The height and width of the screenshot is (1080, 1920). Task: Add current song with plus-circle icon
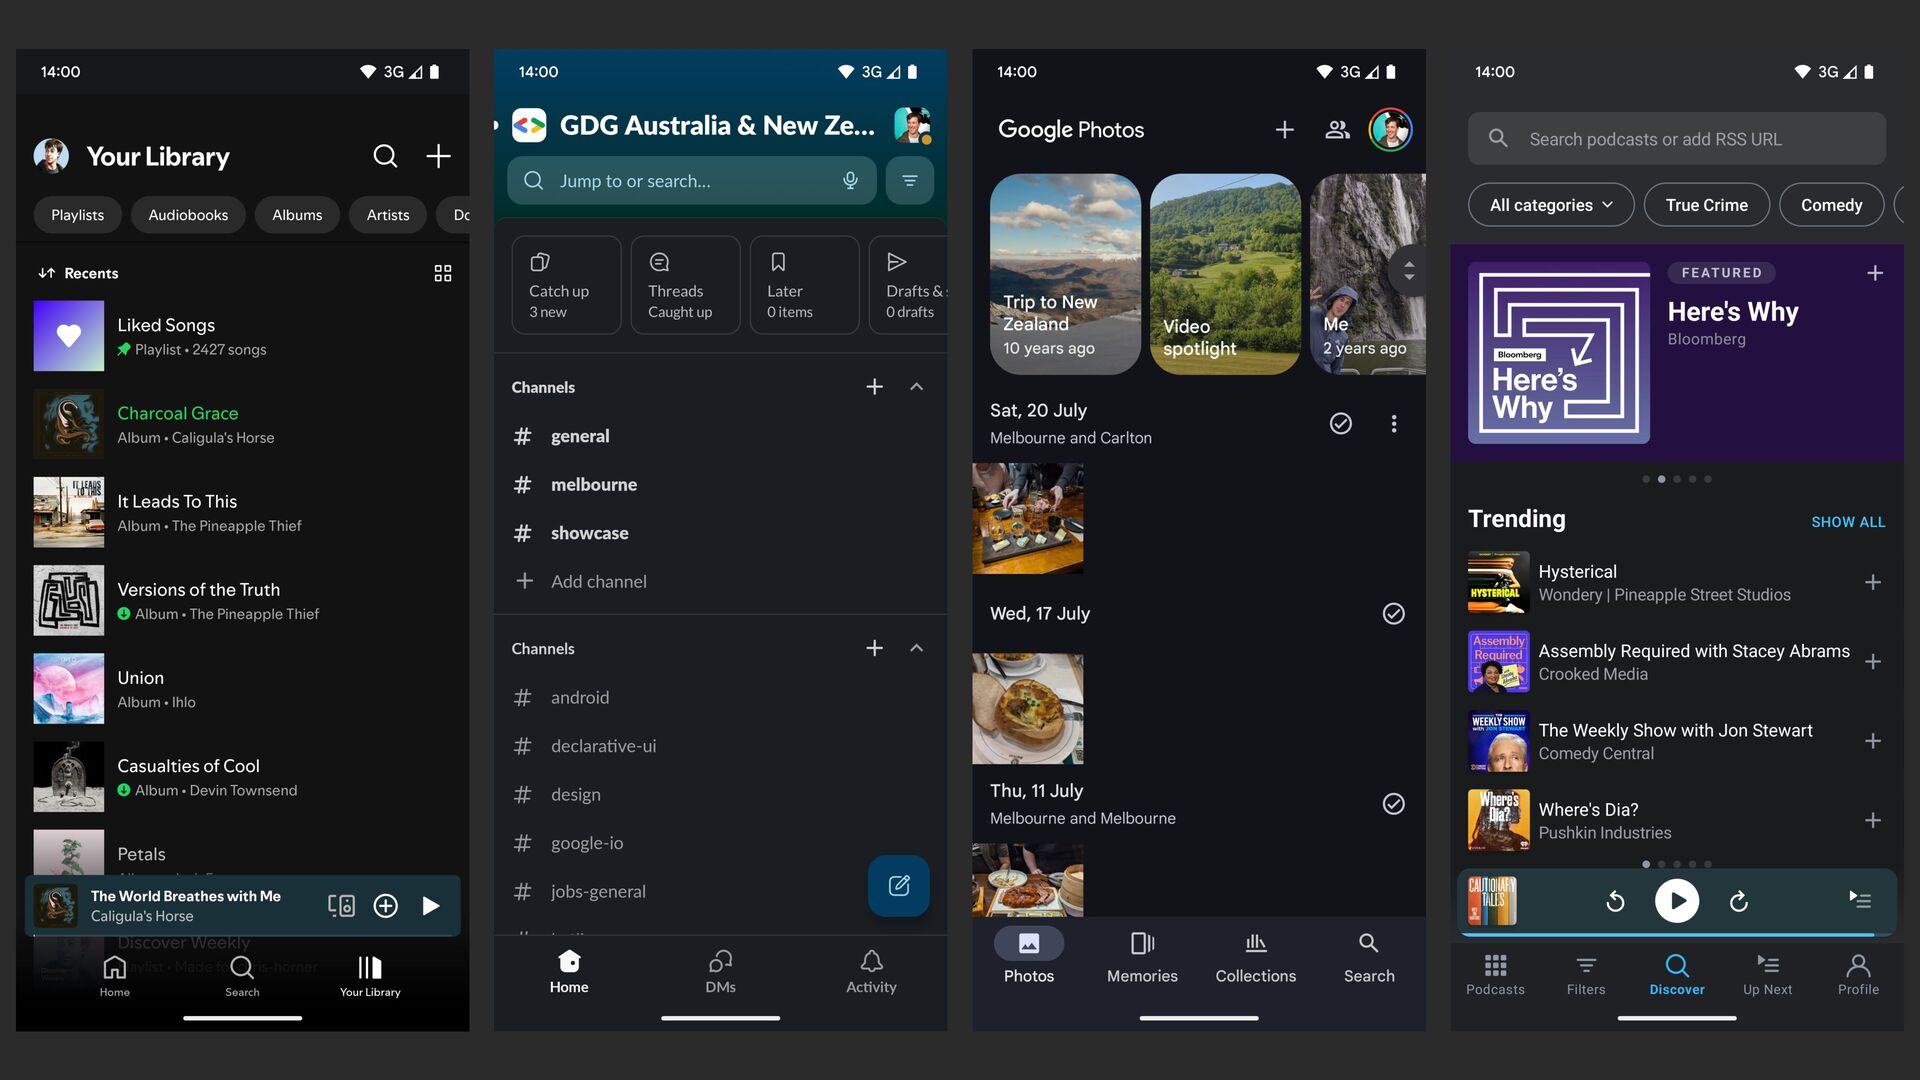386,906
